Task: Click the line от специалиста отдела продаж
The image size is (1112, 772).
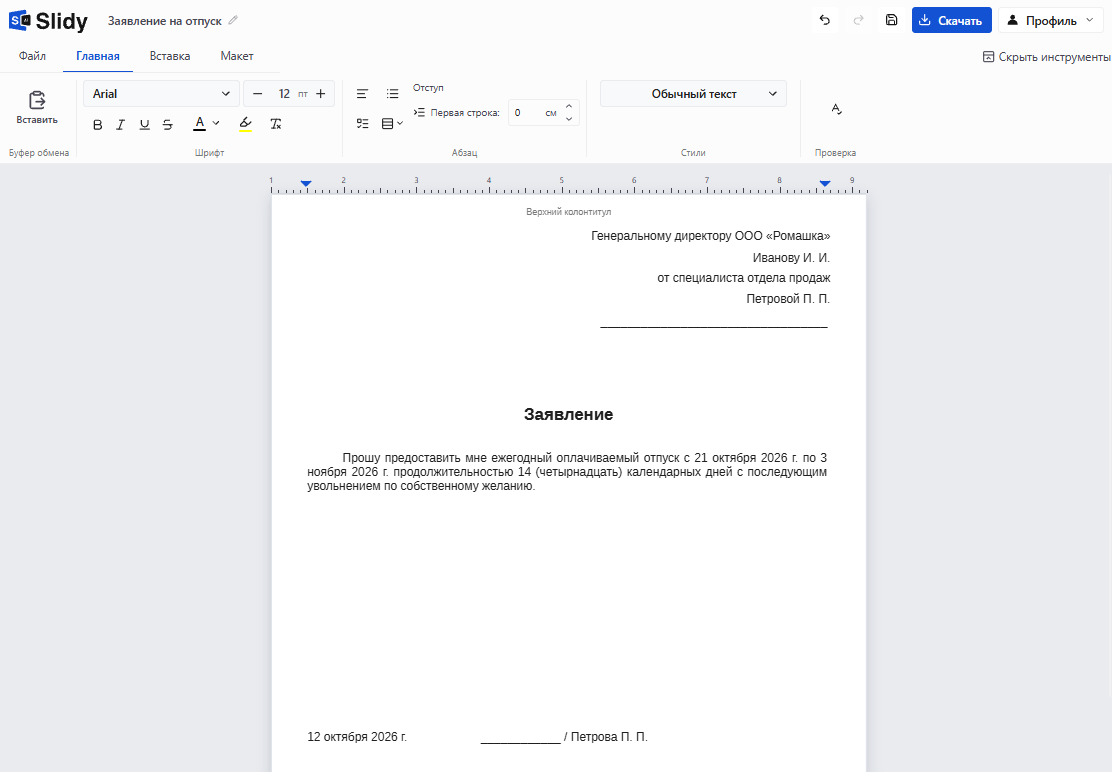Action: click(743, 278)
